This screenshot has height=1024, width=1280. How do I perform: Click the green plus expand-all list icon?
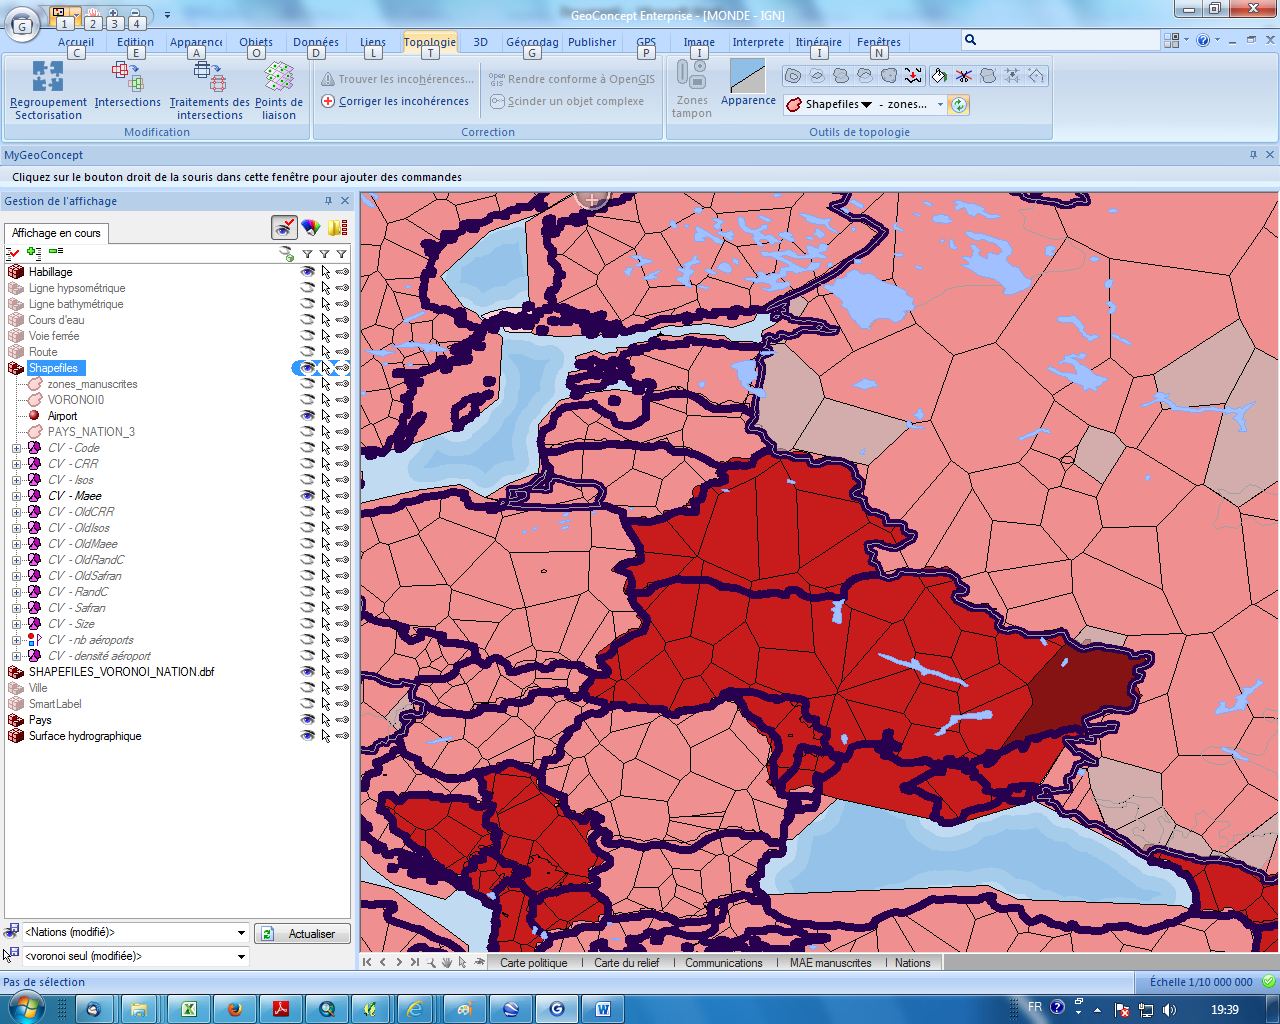click(x=34, y=253)
